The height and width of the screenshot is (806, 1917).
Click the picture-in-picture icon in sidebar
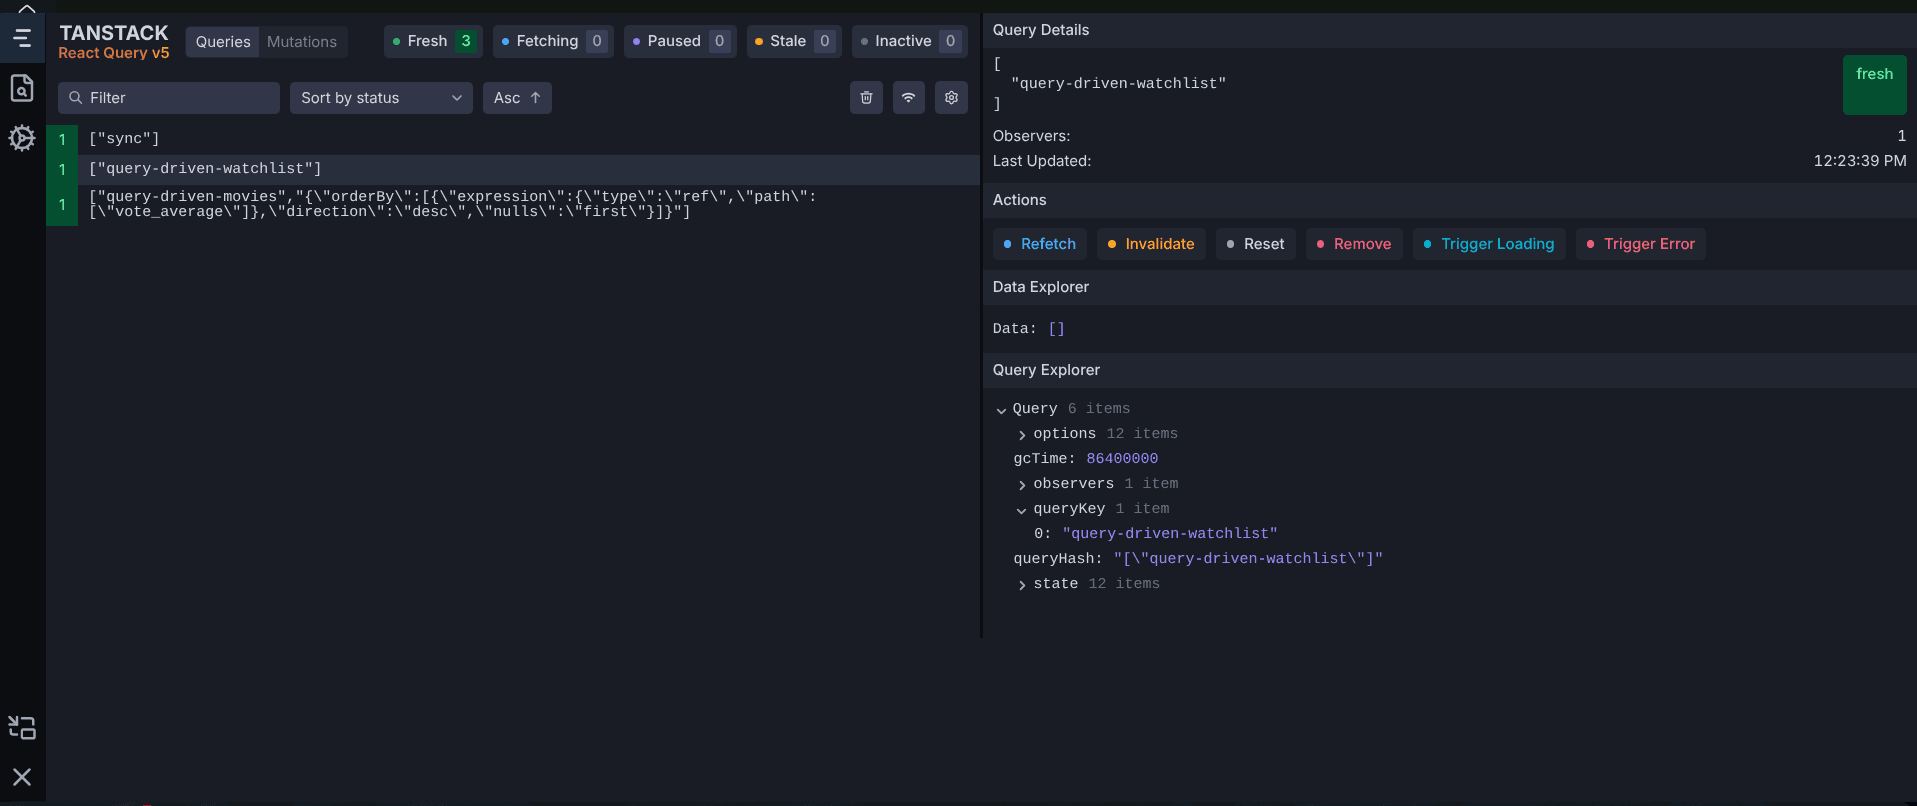(22, 727)
